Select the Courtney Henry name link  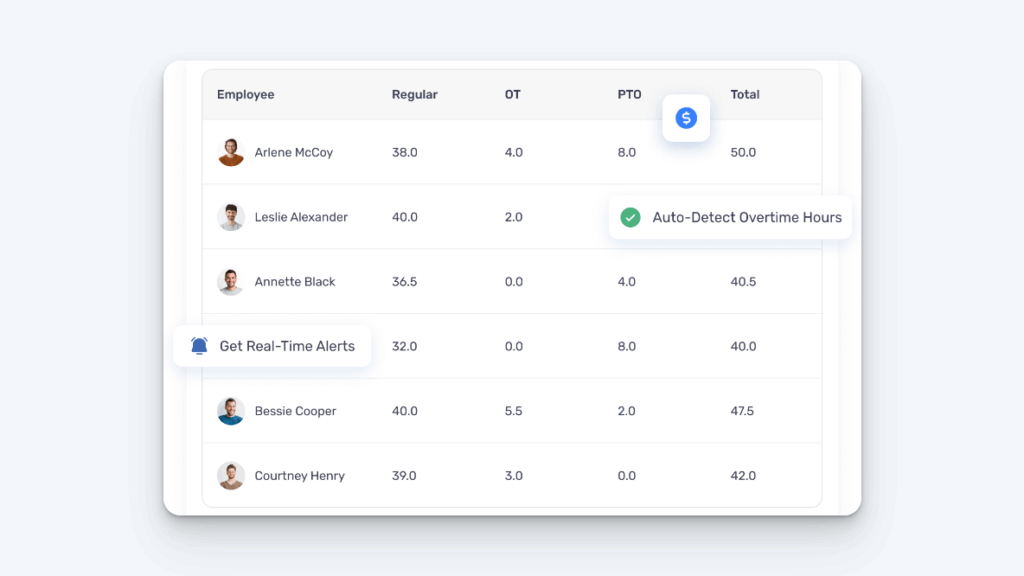[x=300, y=476]
